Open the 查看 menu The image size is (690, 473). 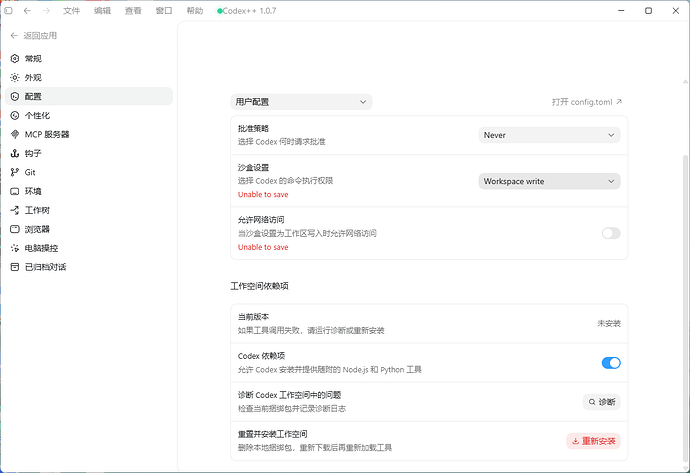[x=133, y=11]
